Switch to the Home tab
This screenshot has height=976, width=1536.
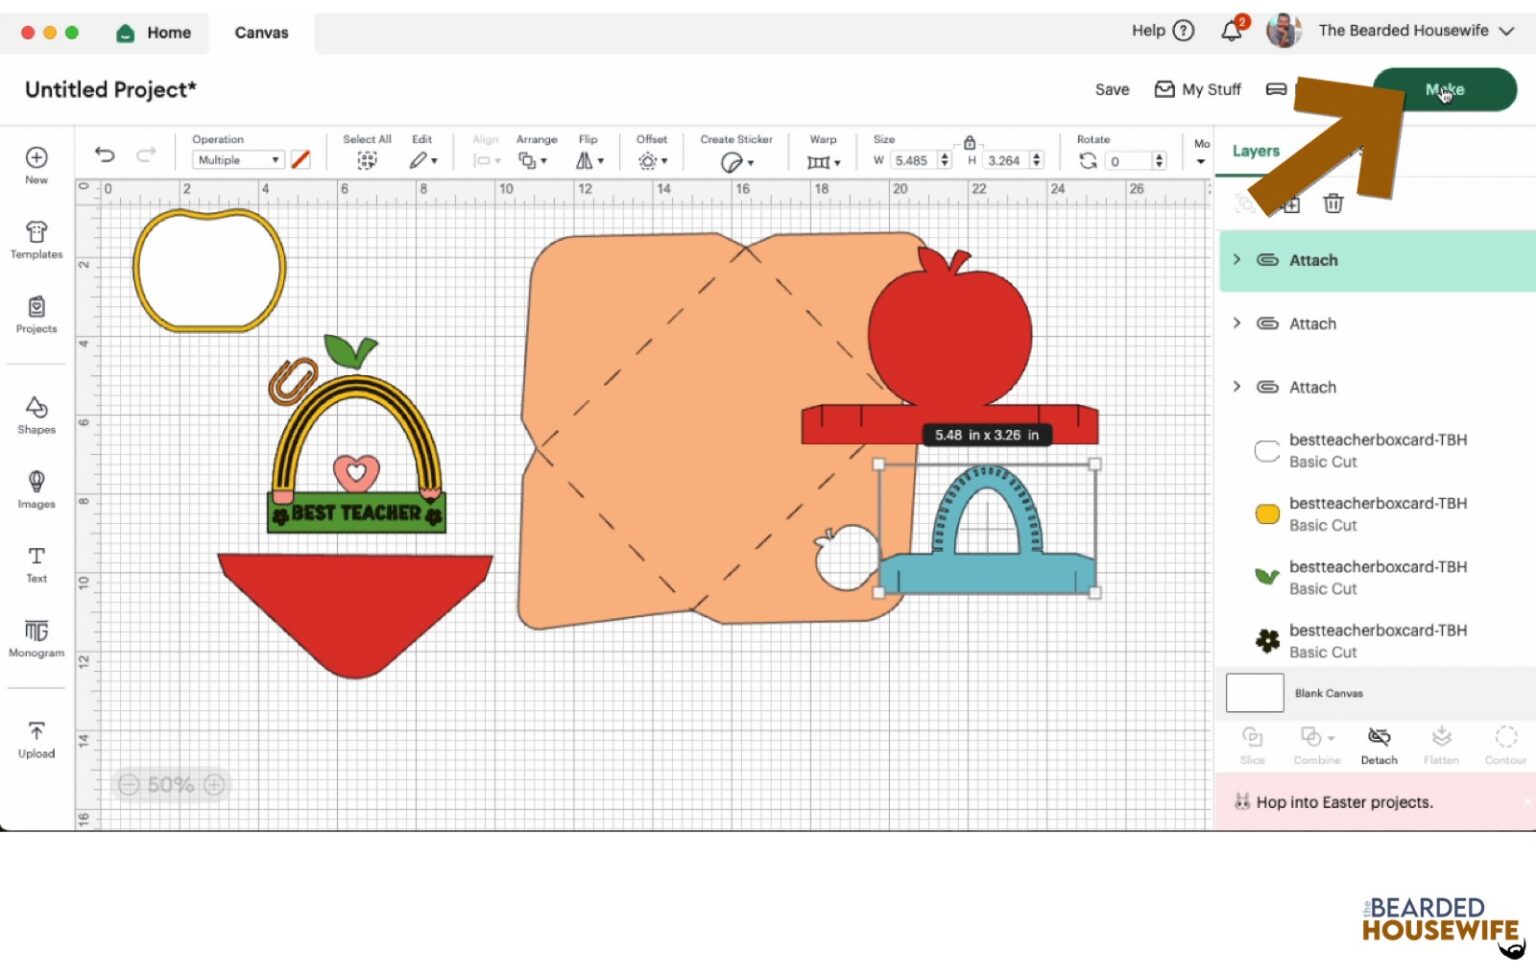pyautogui.click(x=154, y=32)
